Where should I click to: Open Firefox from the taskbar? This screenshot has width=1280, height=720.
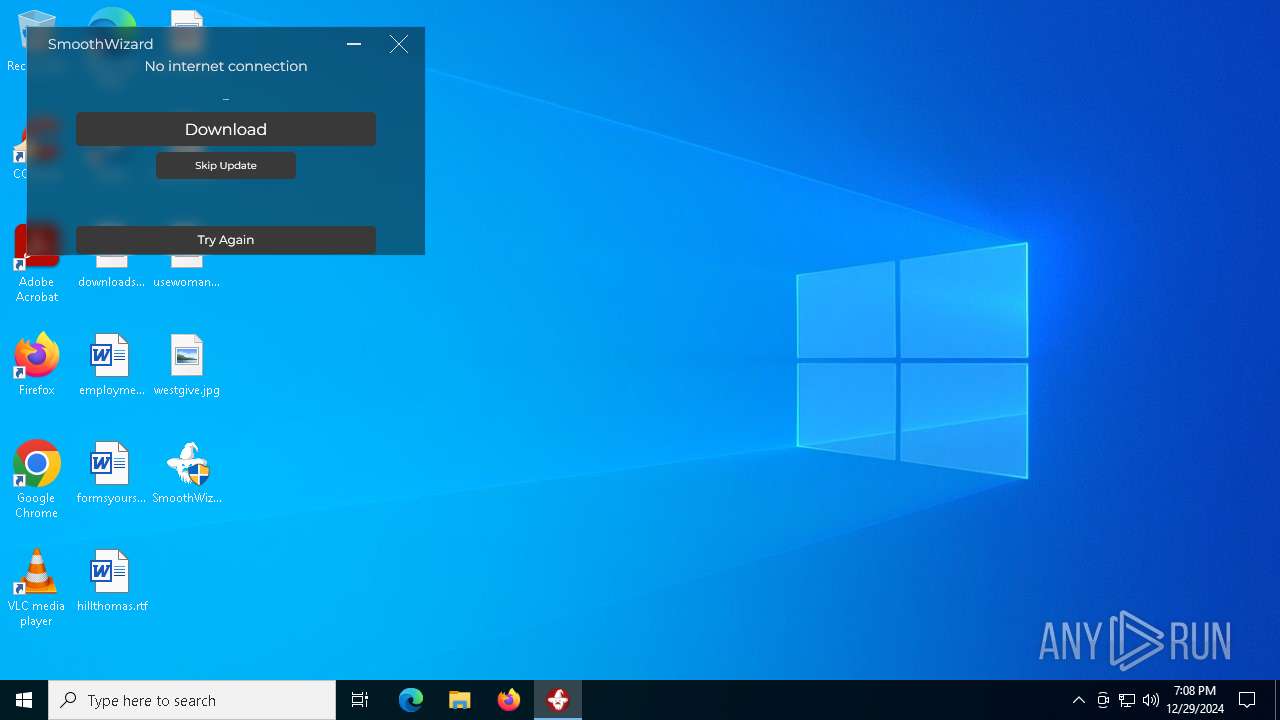(509, 700)
